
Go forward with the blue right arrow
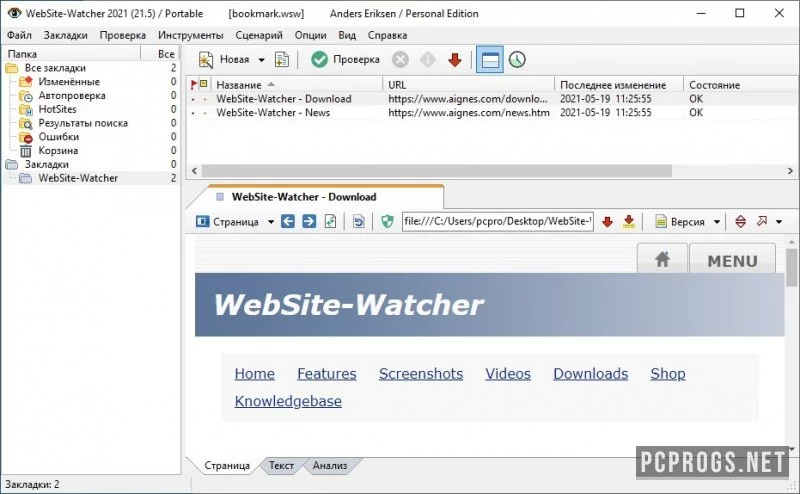[x=309, y=221]
